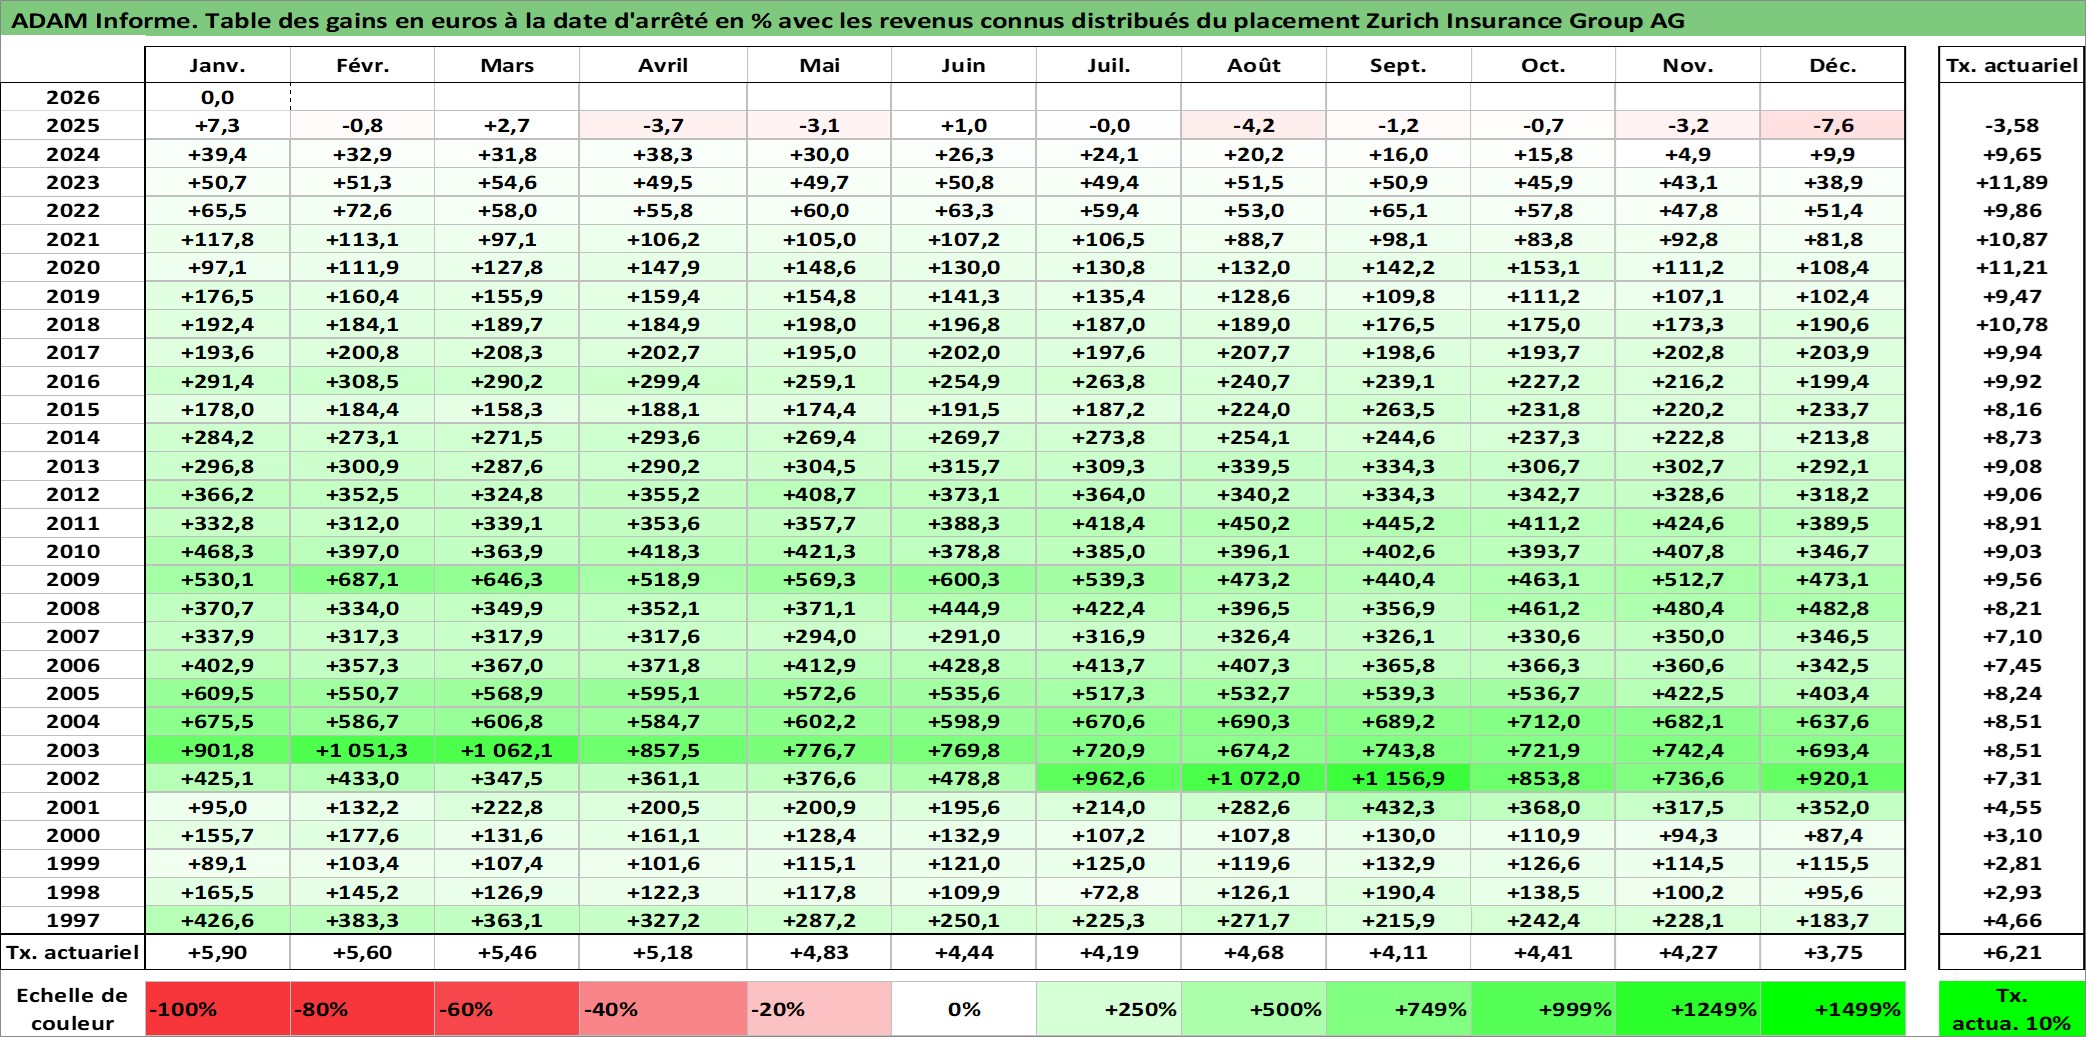The width and height of the screenshot is (2086, 1037).
Task: Click the +450,2 cell in 2011 row
Action: pos(1254,523)
